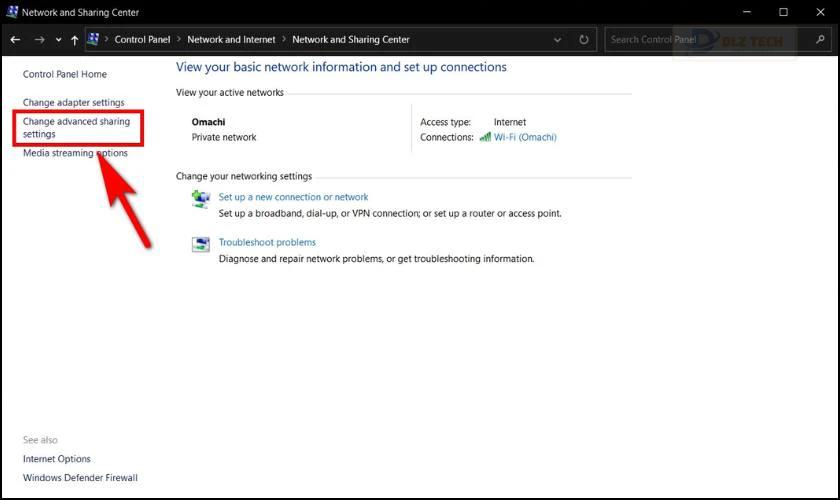
Task: Click the Wi-Fi signal bars icon
Action: [485, 137]
